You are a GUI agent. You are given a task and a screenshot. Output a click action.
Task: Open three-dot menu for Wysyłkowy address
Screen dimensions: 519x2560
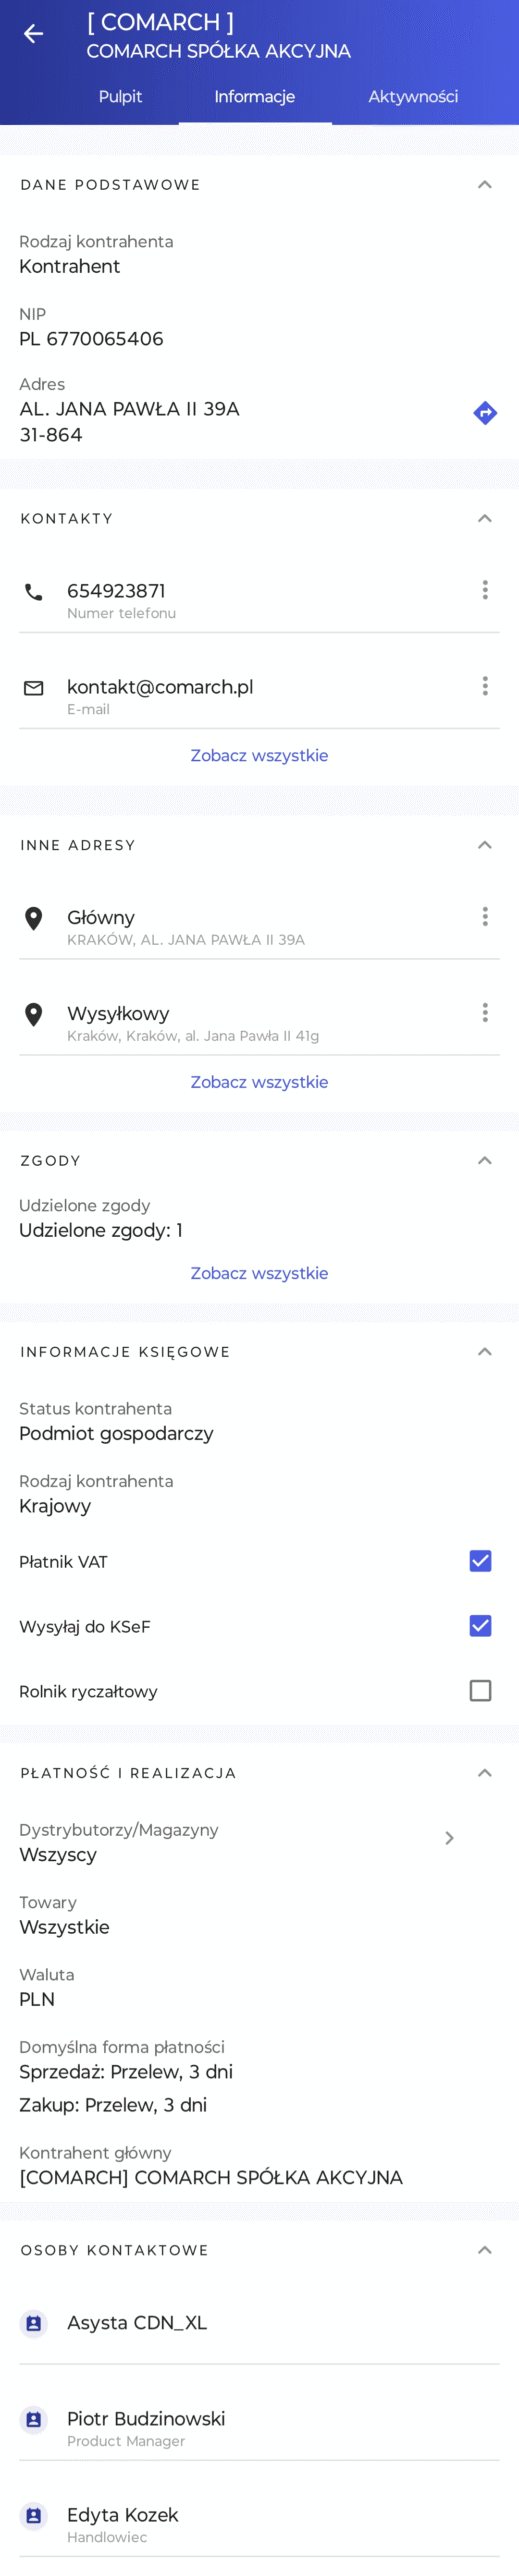[485, 1012]
